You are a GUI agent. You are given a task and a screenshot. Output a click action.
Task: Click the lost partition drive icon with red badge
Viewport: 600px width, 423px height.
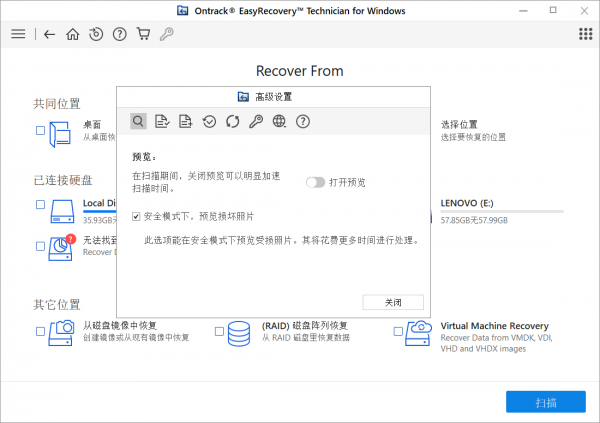point(62,248)
